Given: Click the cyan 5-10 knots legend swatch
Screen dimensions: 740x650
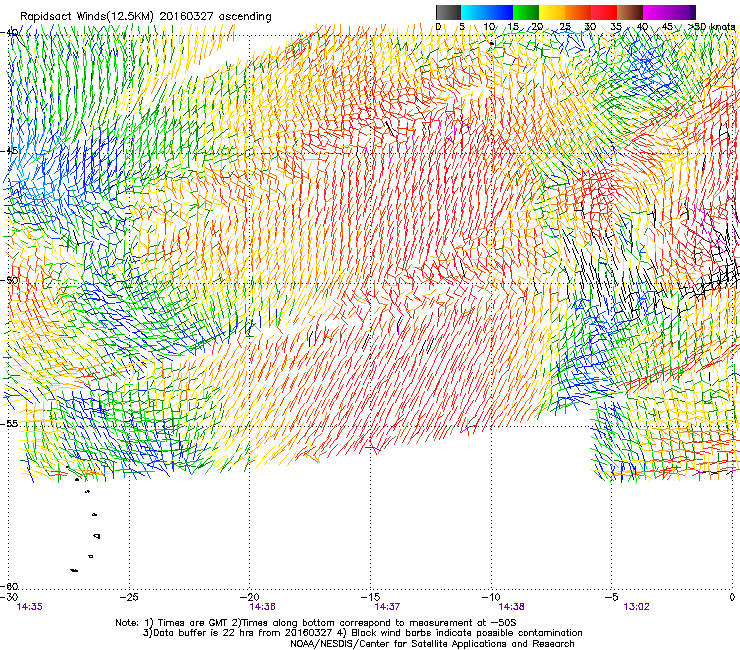Looking at the screenshot, I should coord(474,12).
